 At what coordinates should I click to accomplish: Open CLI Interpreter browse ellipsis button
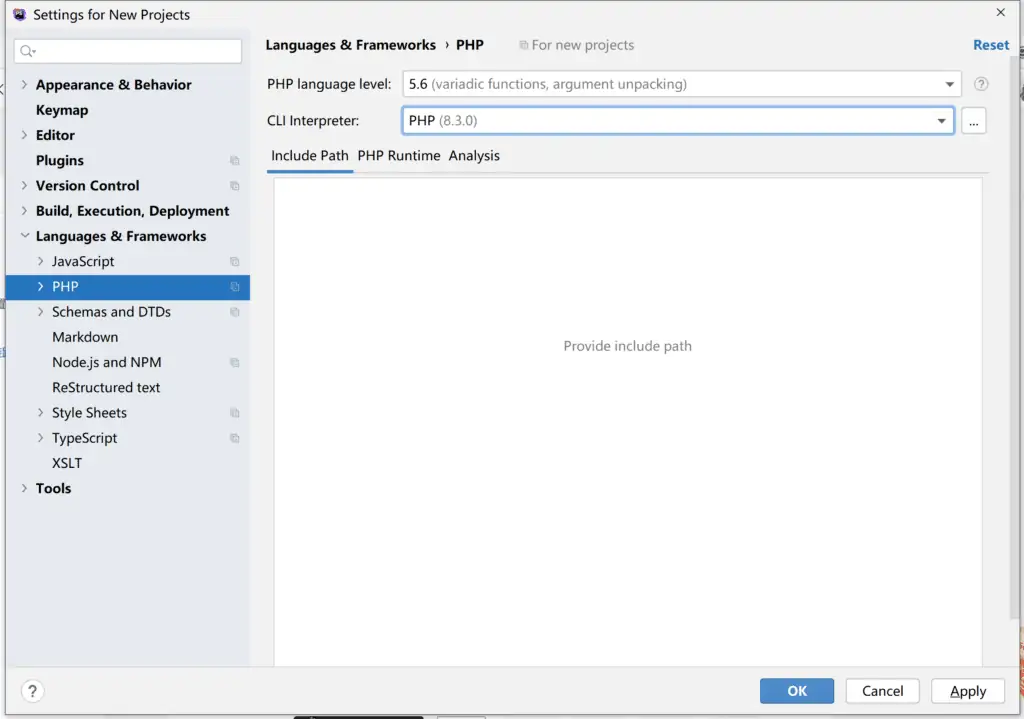[973, 121]
